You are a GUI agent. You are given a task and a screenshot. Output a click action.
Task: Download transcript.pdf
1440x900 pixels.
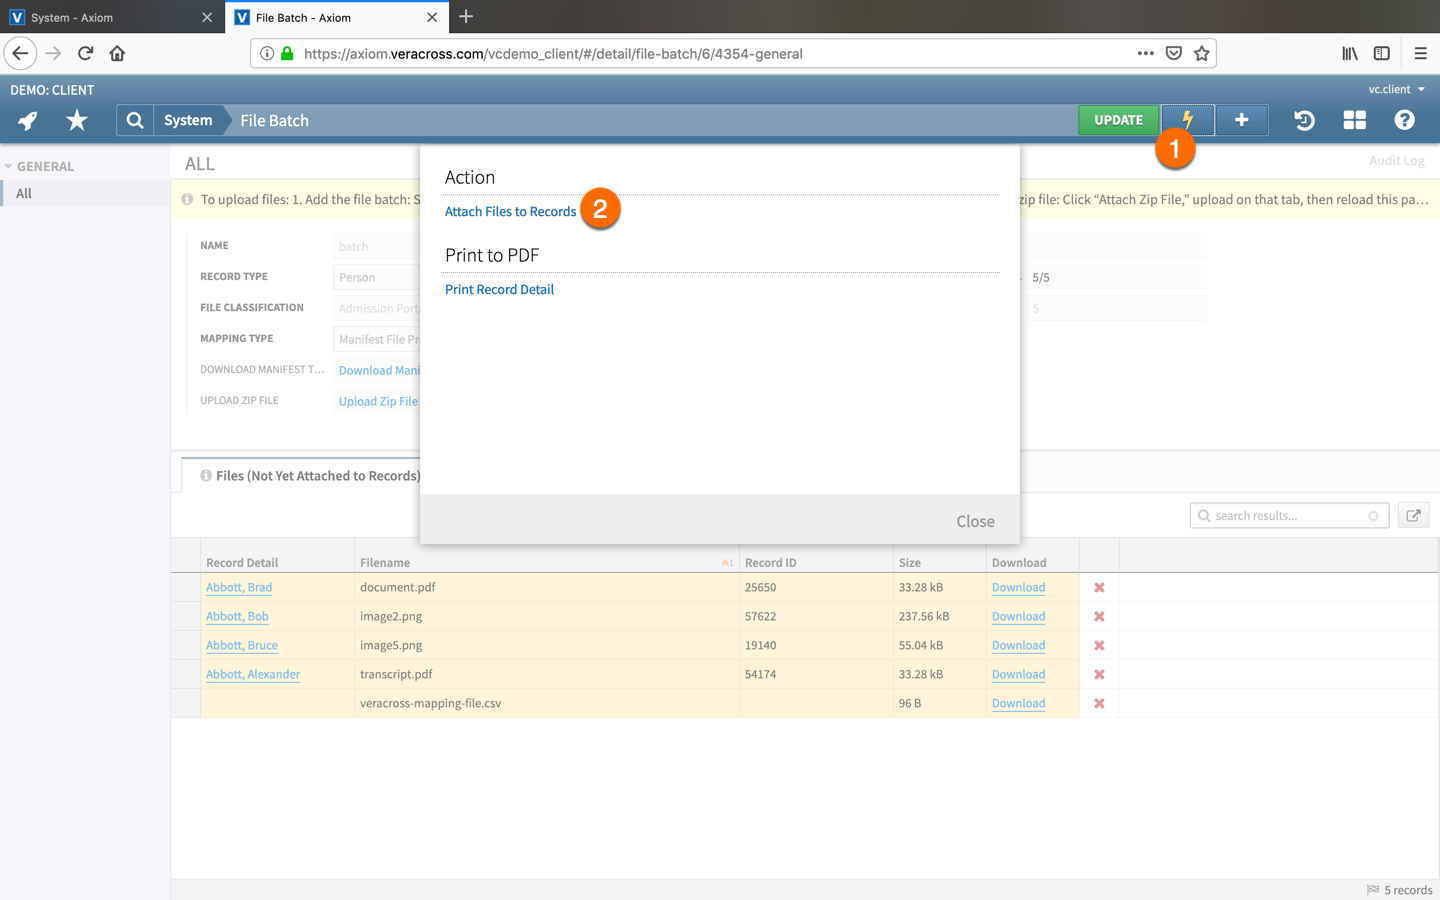coord(1018,675)
